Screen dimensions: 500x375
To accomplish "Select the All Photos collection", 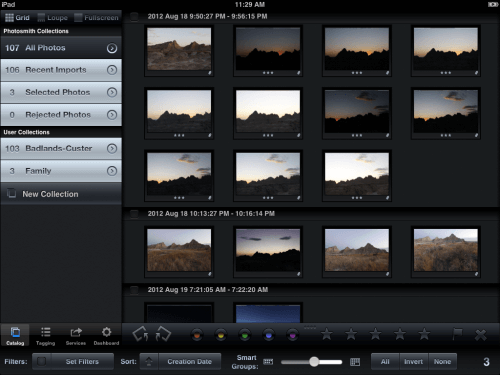I will pyautogui.click(x=61, y=48).
